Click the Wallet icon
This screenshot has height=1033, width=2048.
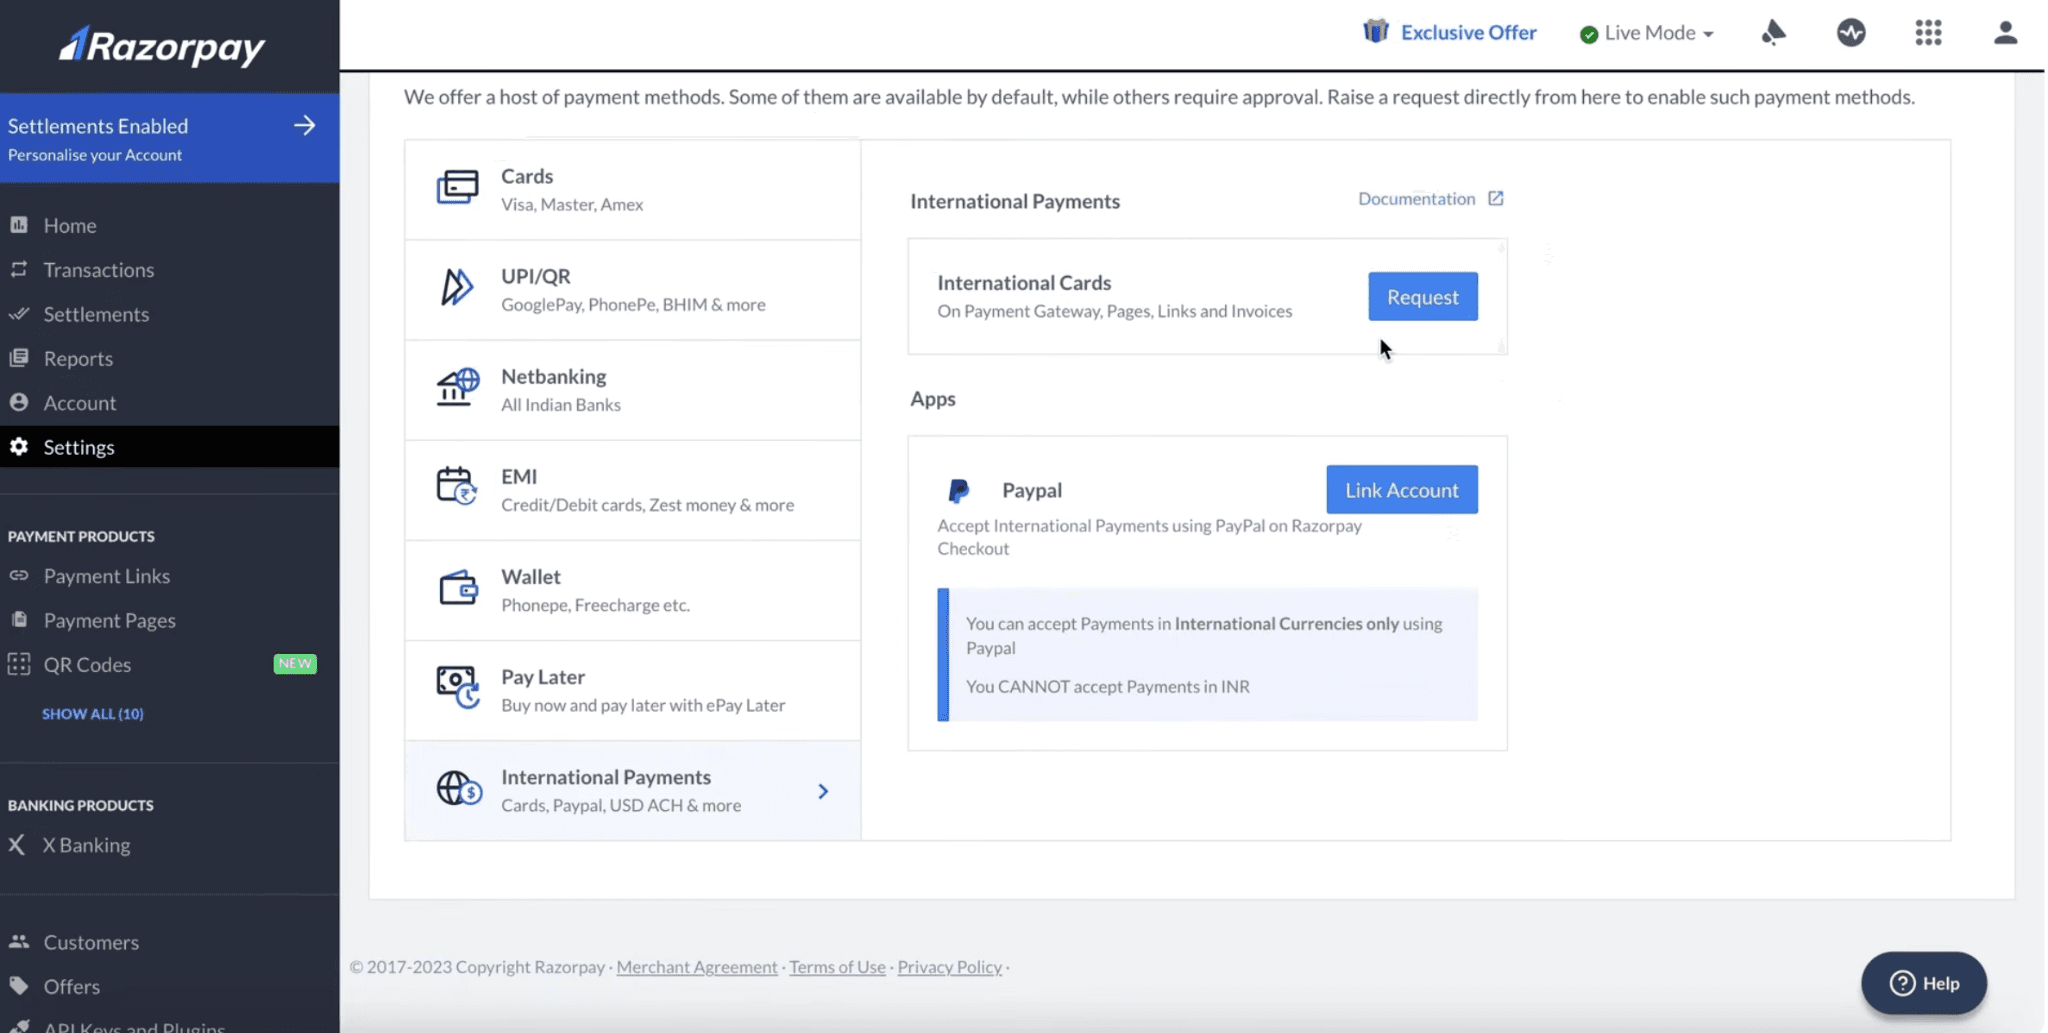tap(458, 588)
